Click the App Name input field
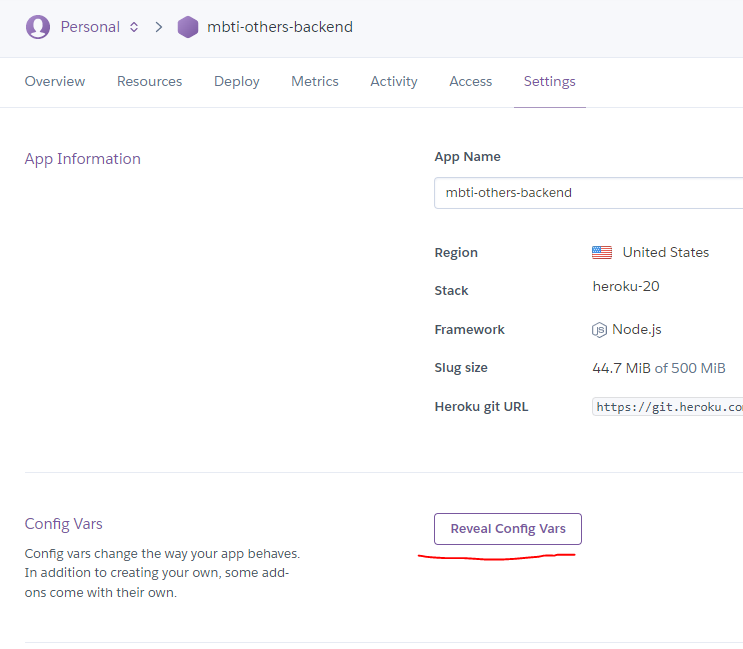Screen dimensions: 743x649 point(589,193)
